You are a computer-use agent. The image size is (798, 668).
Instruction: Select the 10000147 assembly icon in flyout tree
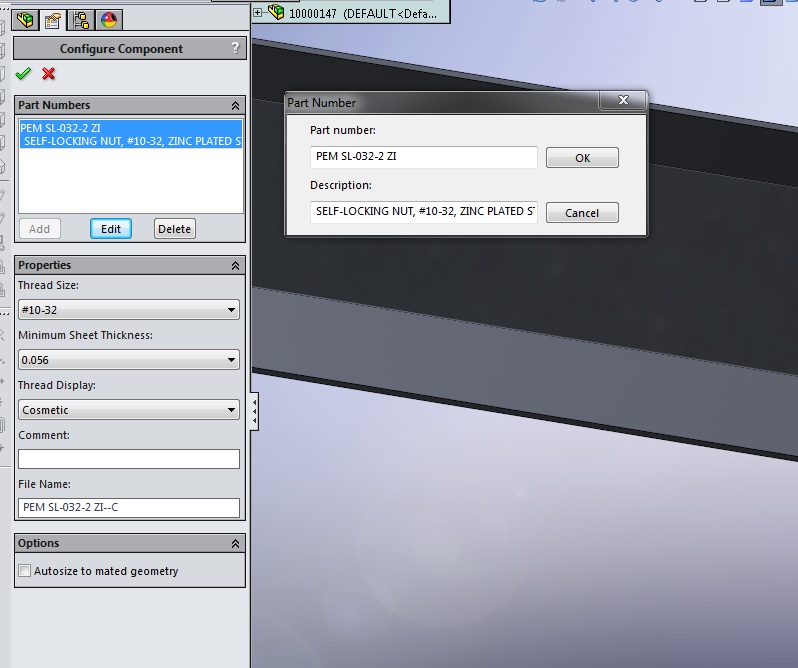click(x=276, y=12)
